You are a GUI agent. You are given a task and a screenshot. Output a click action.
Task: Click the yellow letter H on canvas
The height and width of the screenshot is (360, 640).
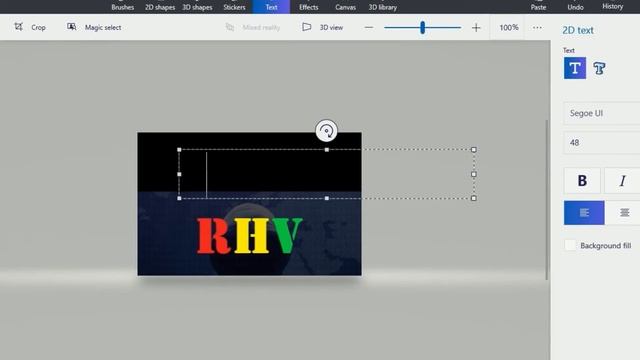pos(251,236)
